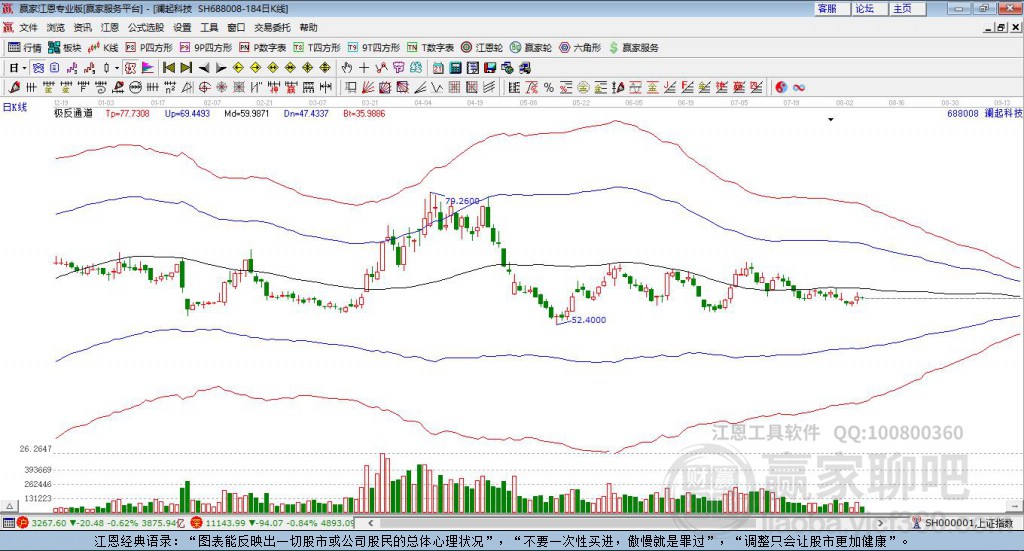Open the 江恩 menu
The width and height of the screenshot is (1024, 551).
(x=110, y=27)
